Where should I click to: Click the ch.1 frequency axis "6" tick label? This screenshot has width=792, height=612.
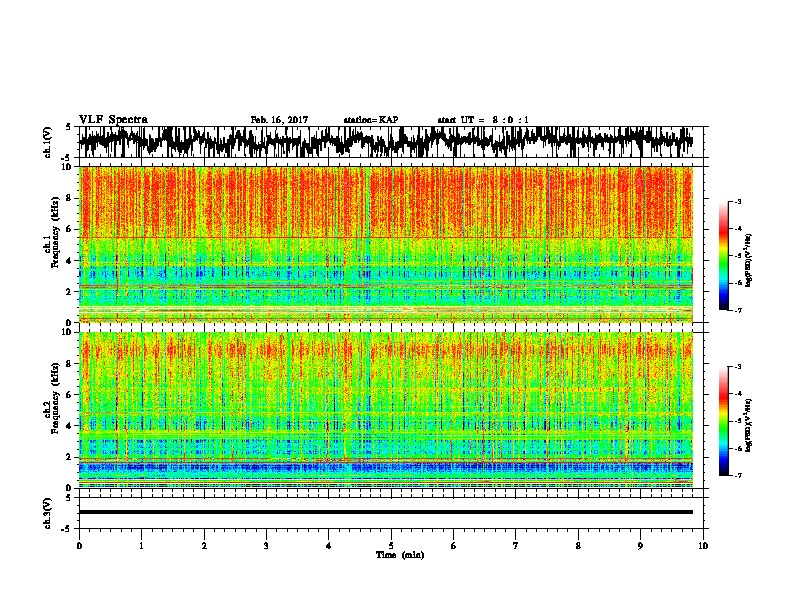[x=70, y=229]
